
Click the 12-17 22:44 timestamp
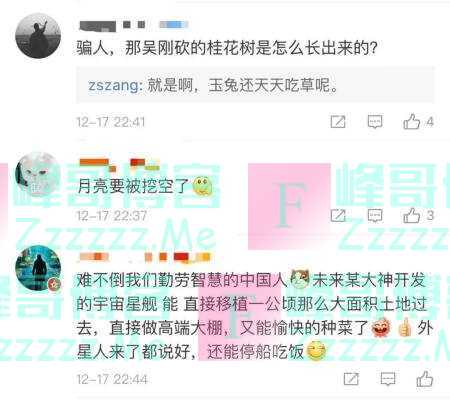pos(111,379)
